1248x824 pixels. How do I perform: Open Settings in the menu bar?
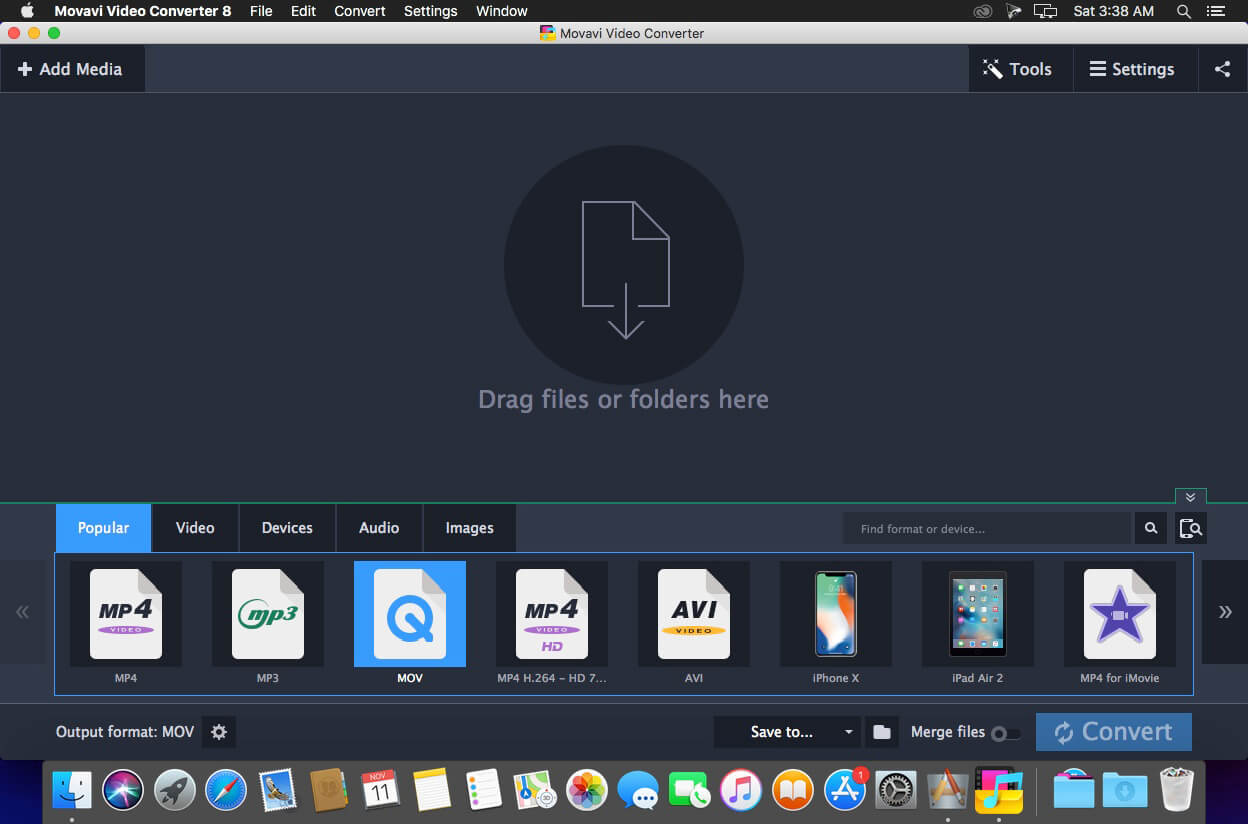431,11
